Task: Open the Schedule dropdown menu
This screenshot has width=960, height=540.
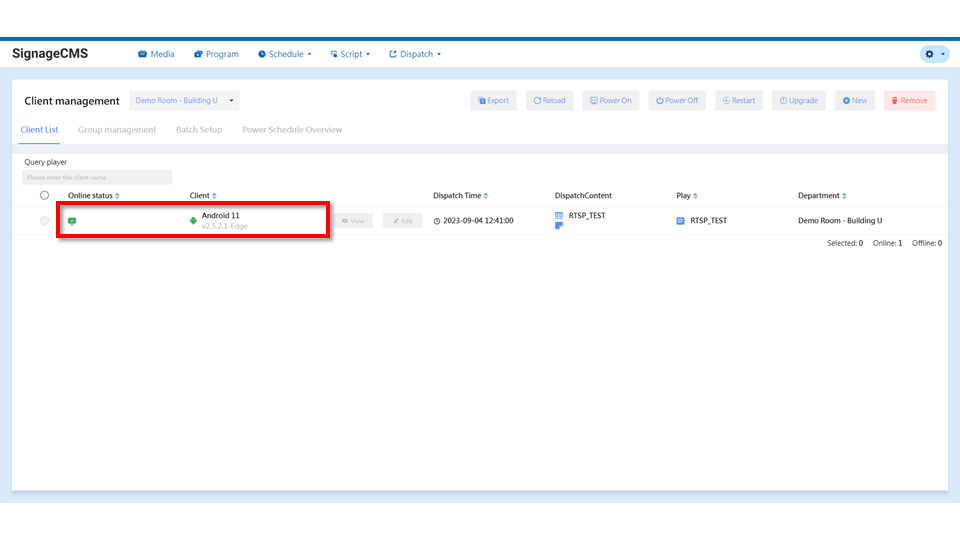Action: point(285,54)
